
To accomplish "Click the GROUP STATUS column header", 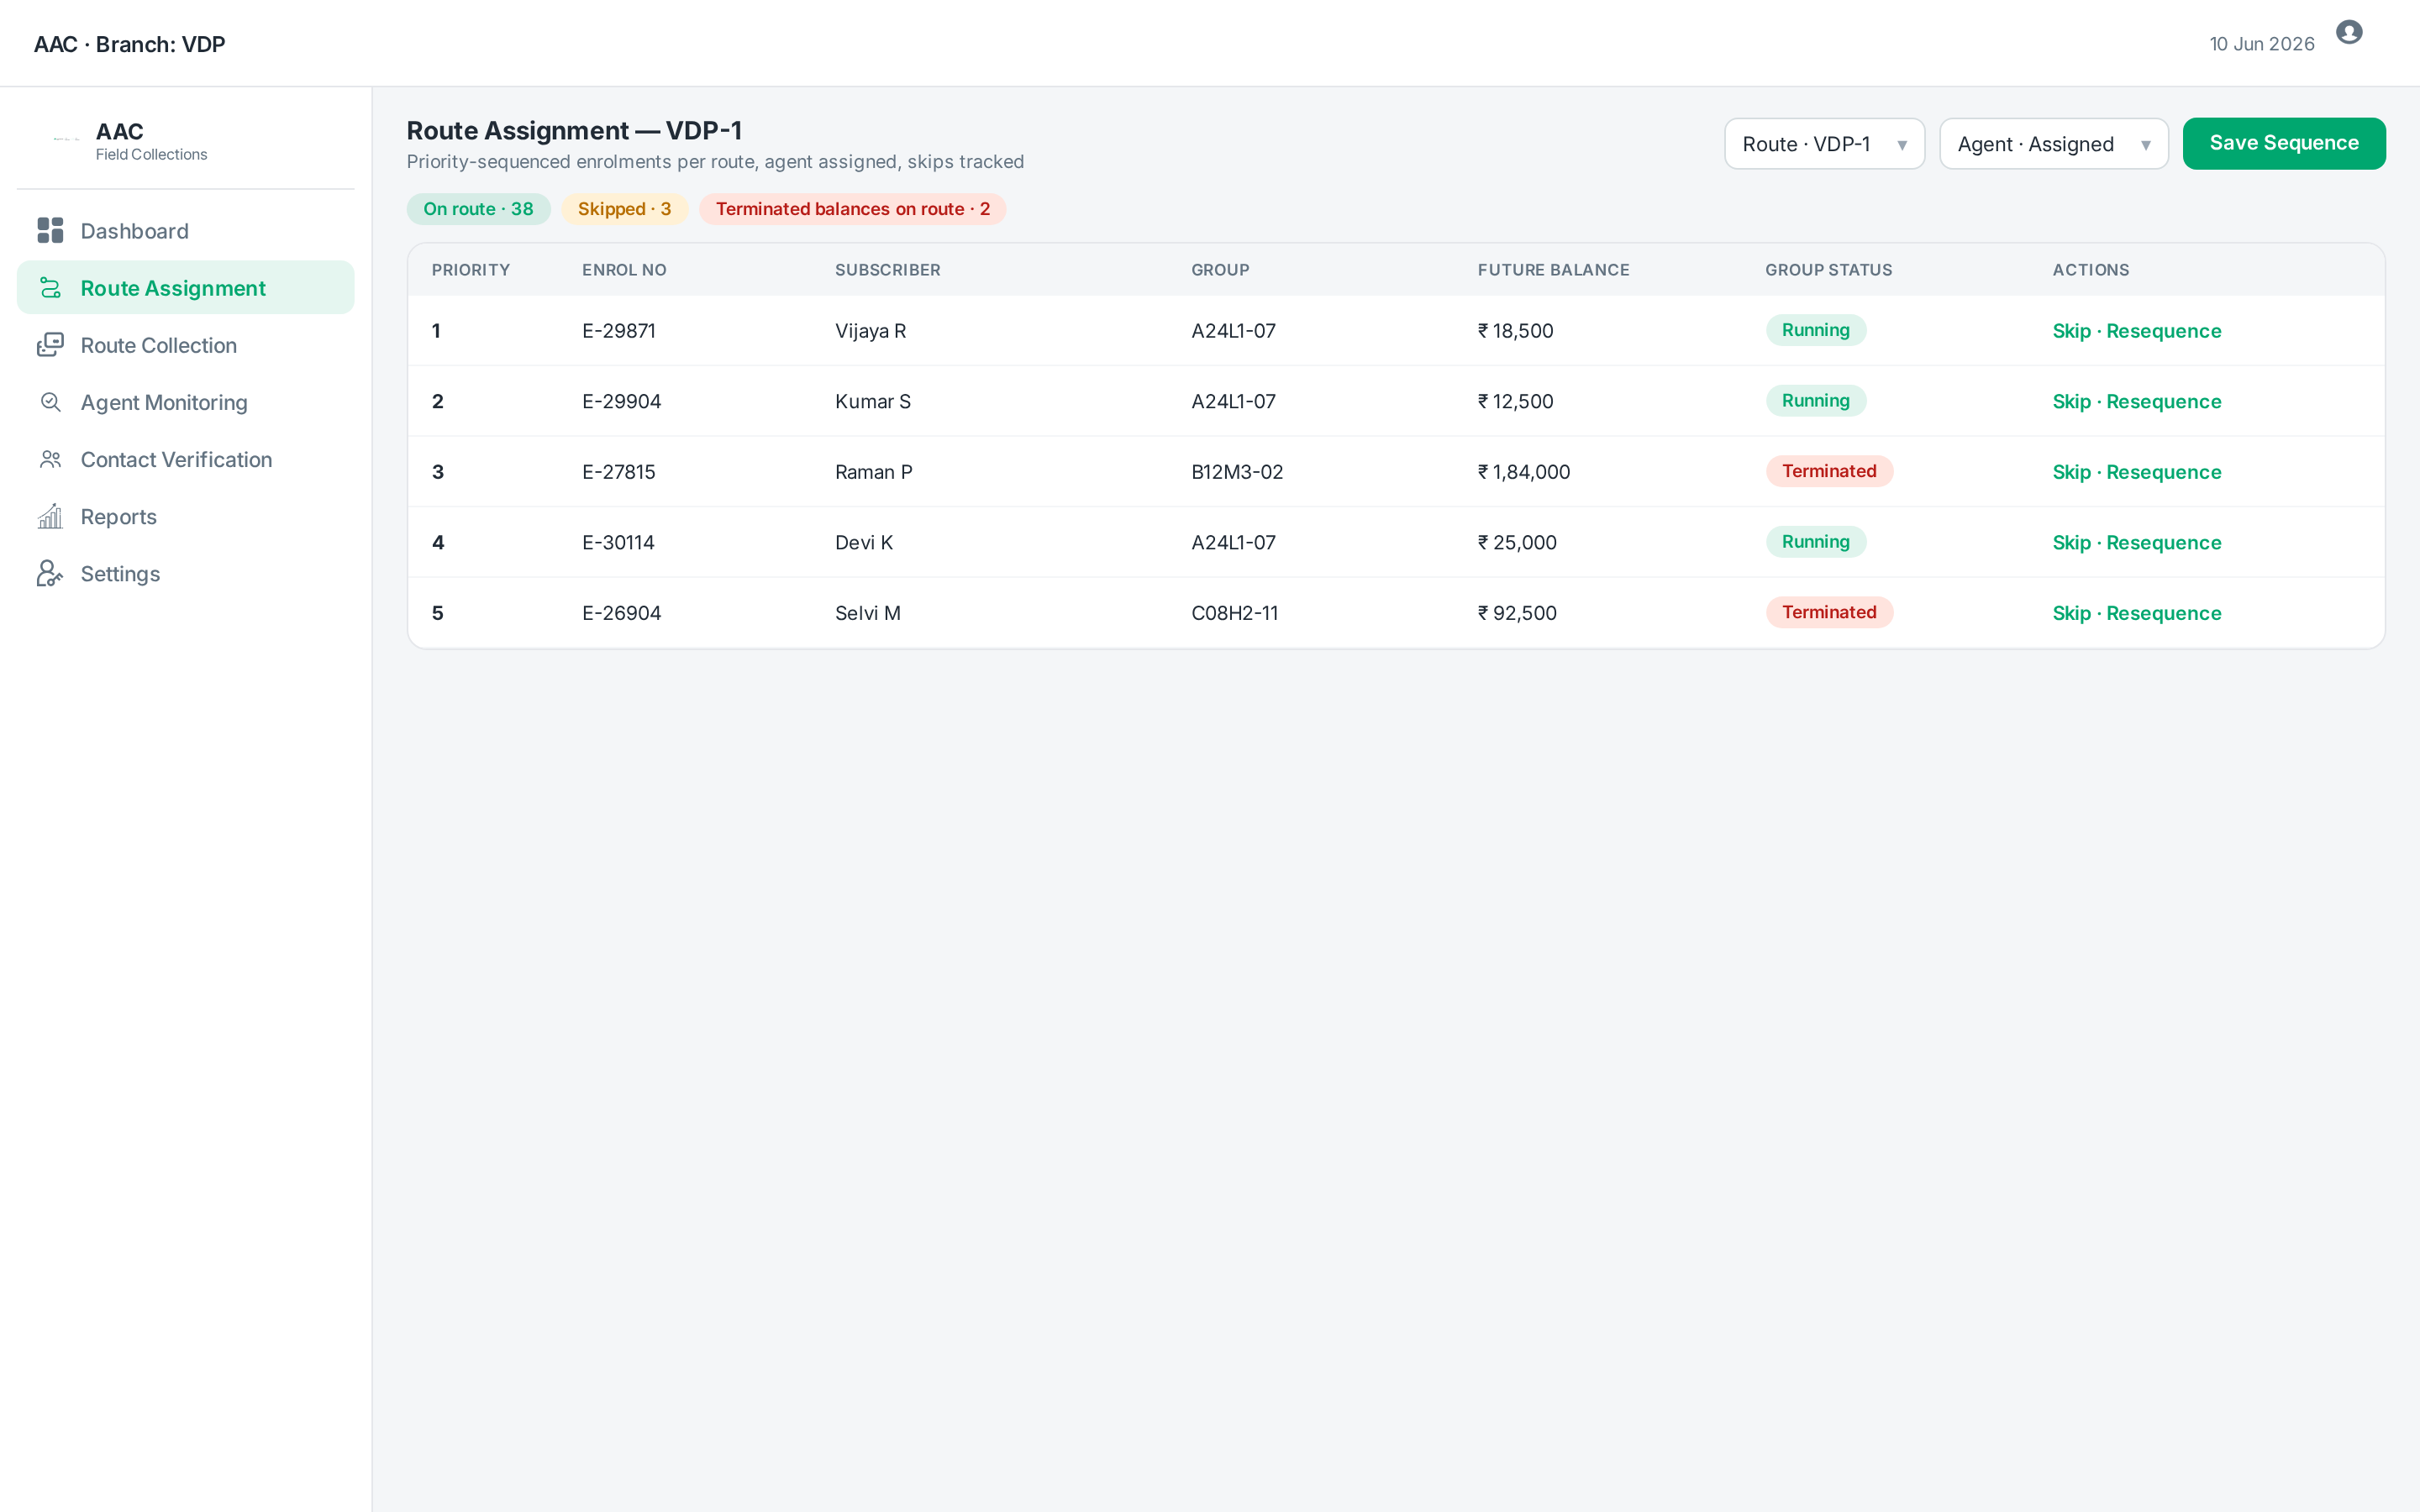I will 1828,270.
